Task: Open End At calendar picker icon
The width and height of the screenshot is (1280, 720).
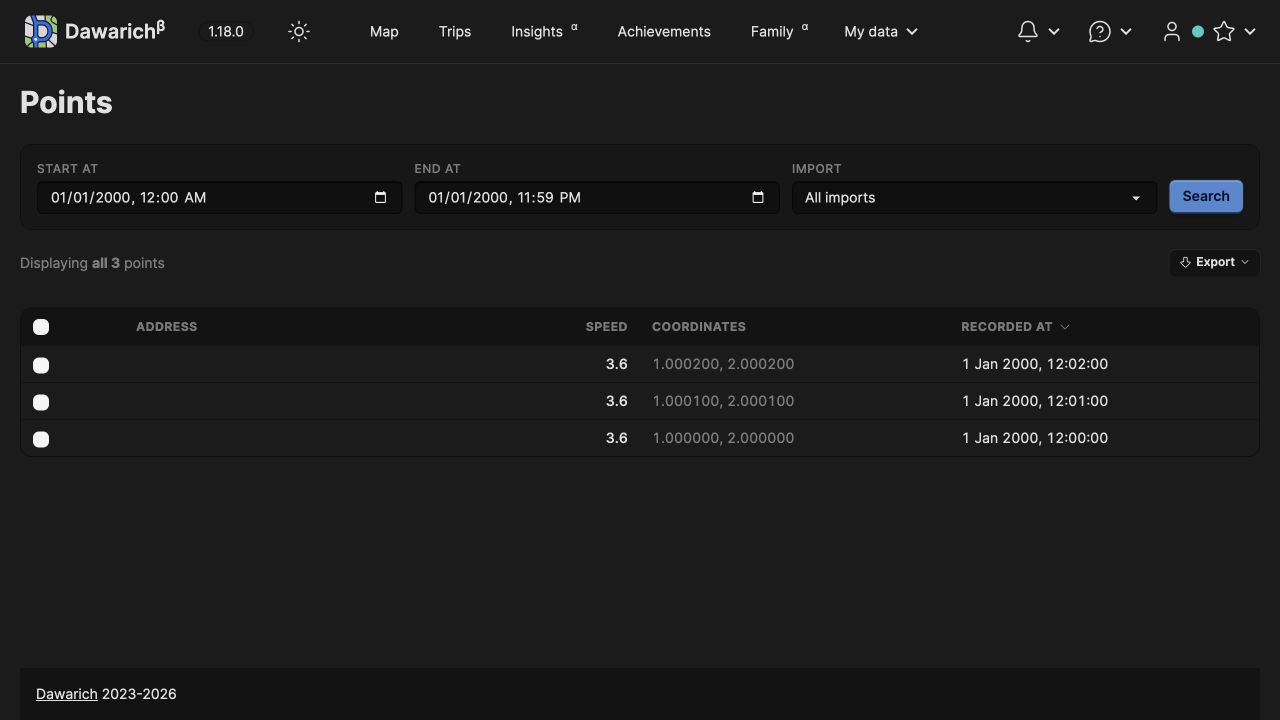Action: pyautogui.click(x=758, y=197)
